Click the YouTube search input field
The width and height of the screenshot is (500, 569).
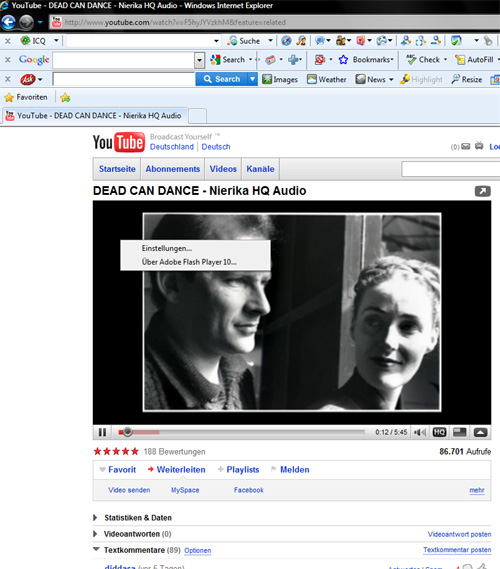click(x=451, y=169)
